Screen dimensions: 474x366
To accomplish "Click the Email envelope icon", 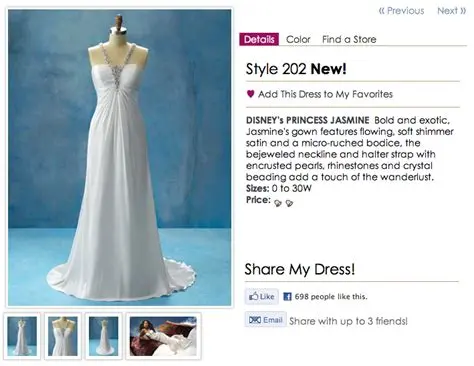I will pyautogui.click(x=255, y=320).
